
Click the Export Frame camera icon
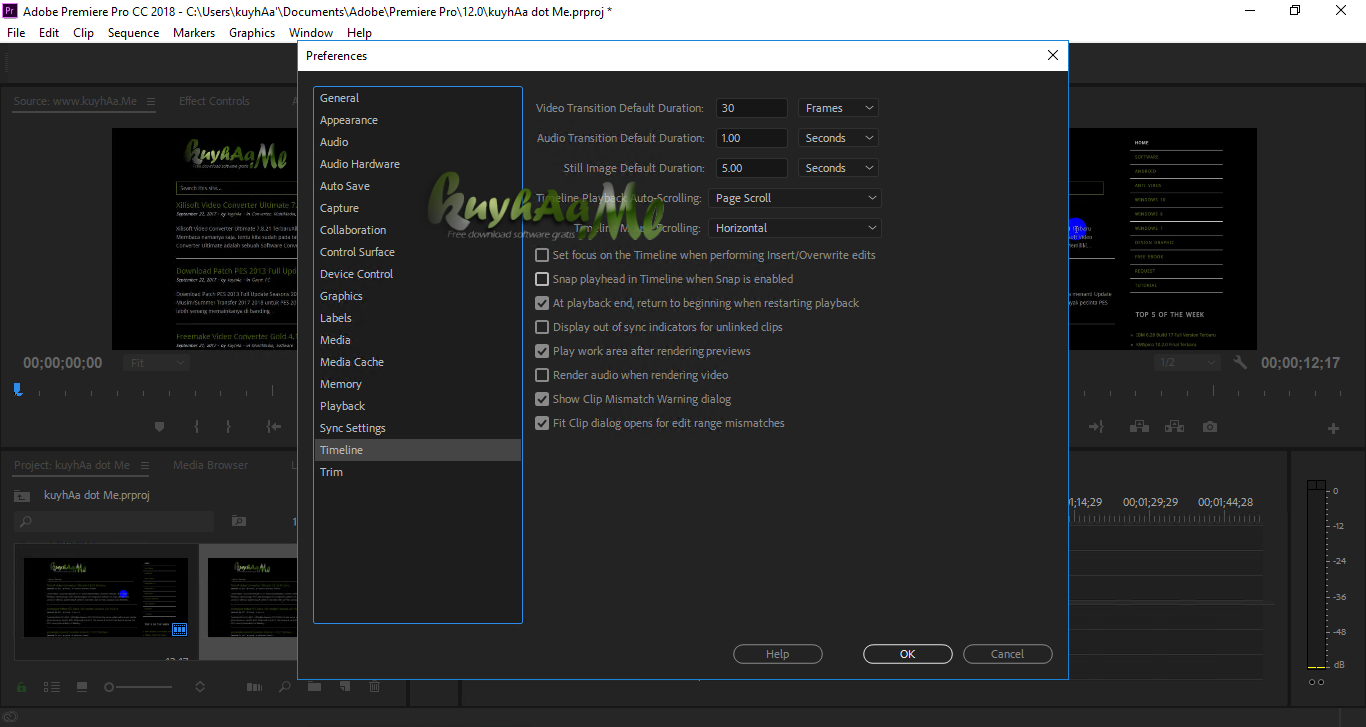1210,427
